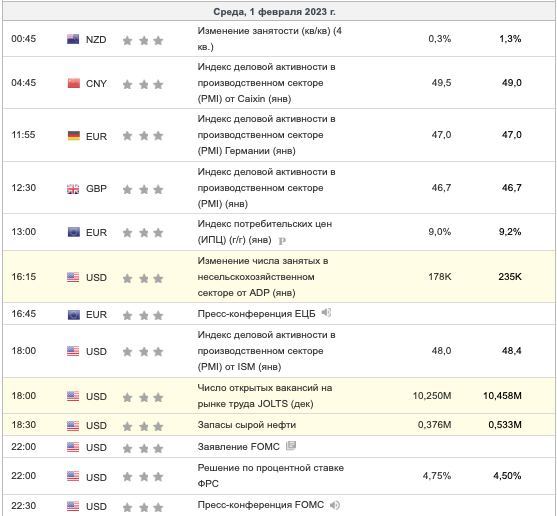This screenshot has width=557, height=516.
Task: Open Изменение занятости (кв/кв) event
Action: pos(270,39)
